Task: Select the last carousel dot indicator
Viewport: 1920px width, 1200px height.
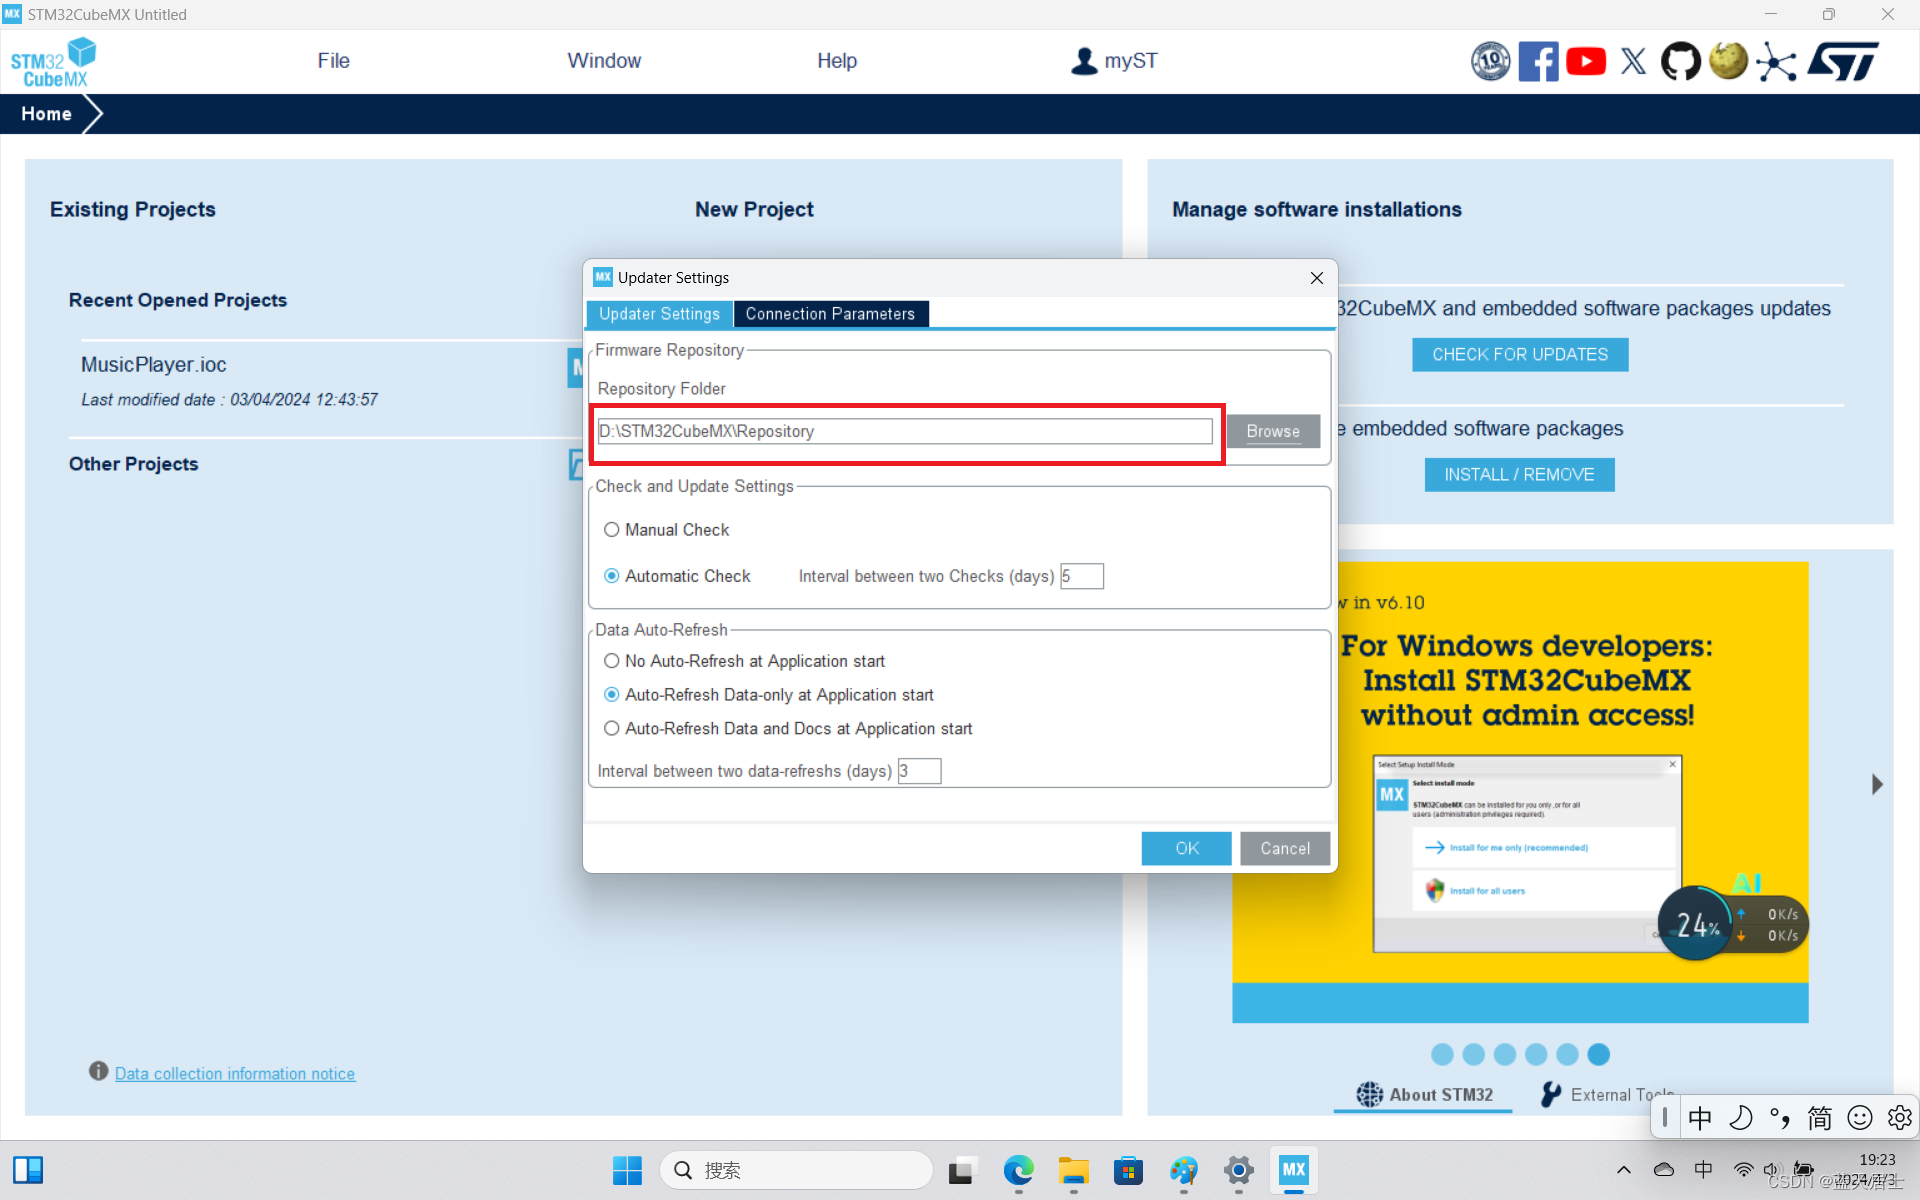Action: pyautogui.click(x=1599, y=1054)
